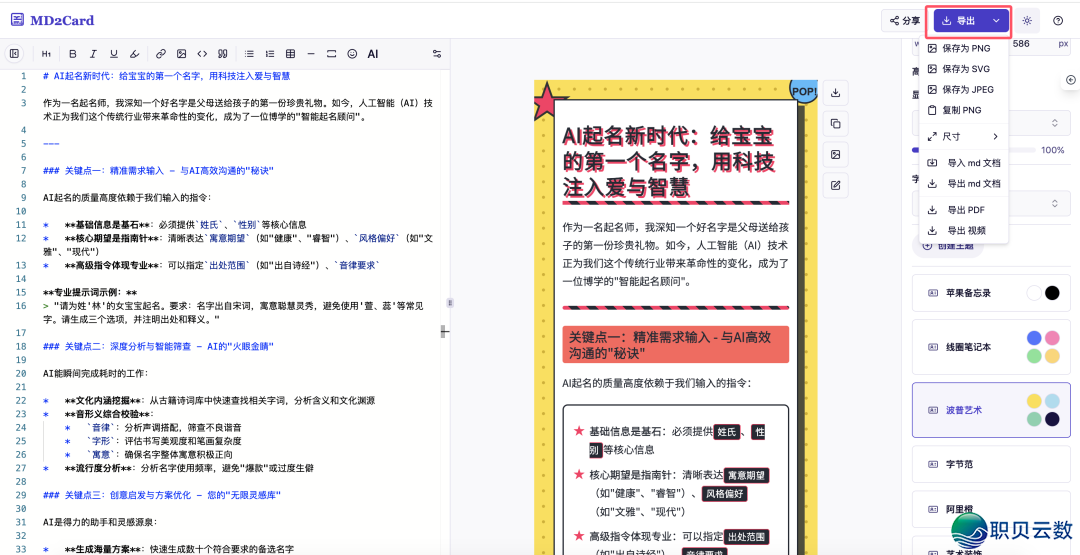Screen dimensions: 1080x555
Task: Select the 阿里橙 theme card
Action: coord(991,510)
